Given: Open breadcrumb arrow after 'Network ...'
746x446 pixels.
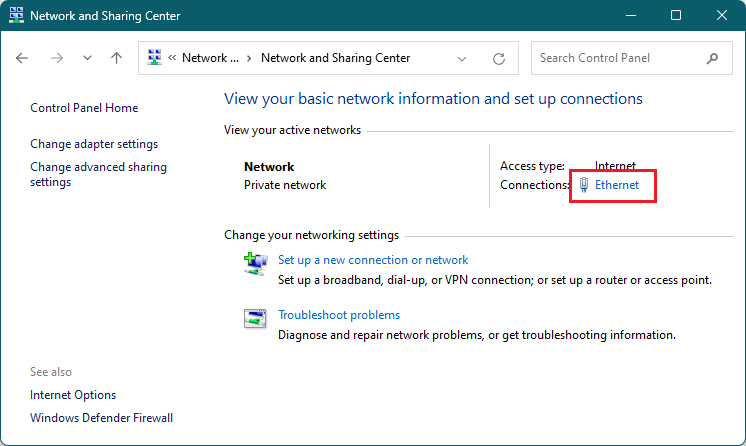Looking at the screenshot, I should [x=249, y=58].
